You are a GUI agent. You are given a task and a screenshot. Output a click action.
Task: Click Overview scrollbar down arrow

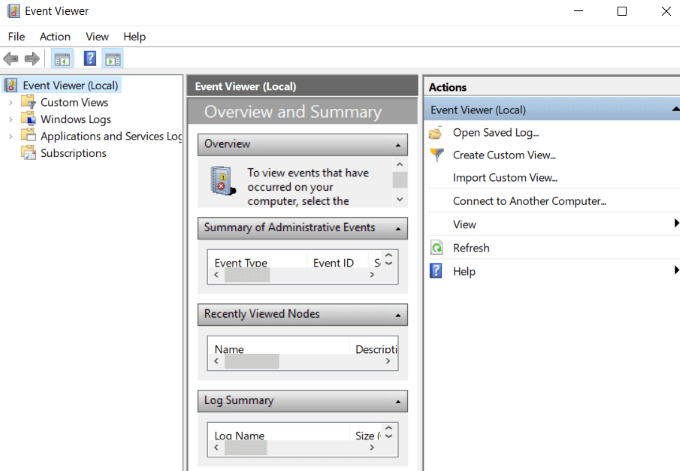(400, 200)
